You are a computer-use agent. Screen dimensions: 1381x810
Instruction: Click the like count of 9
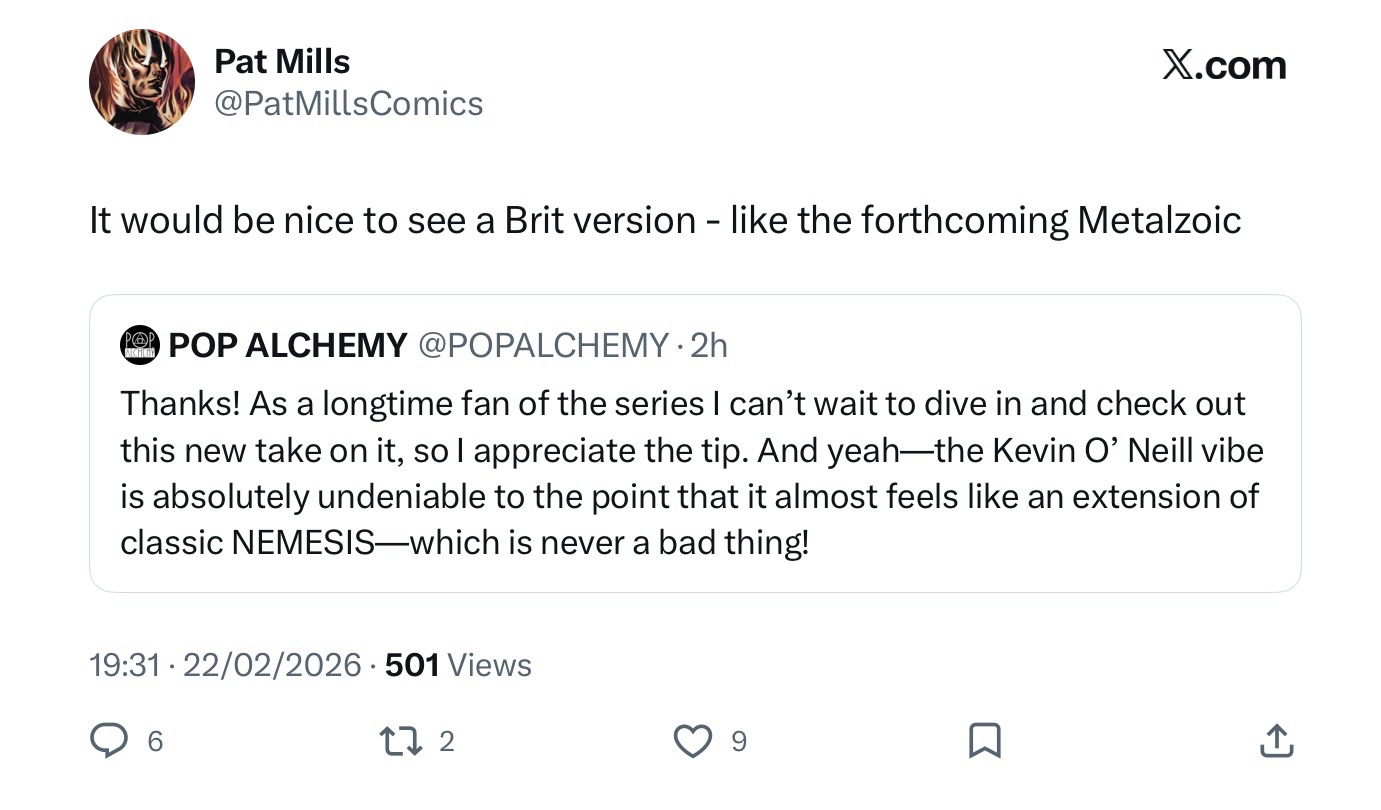point(739,741)
